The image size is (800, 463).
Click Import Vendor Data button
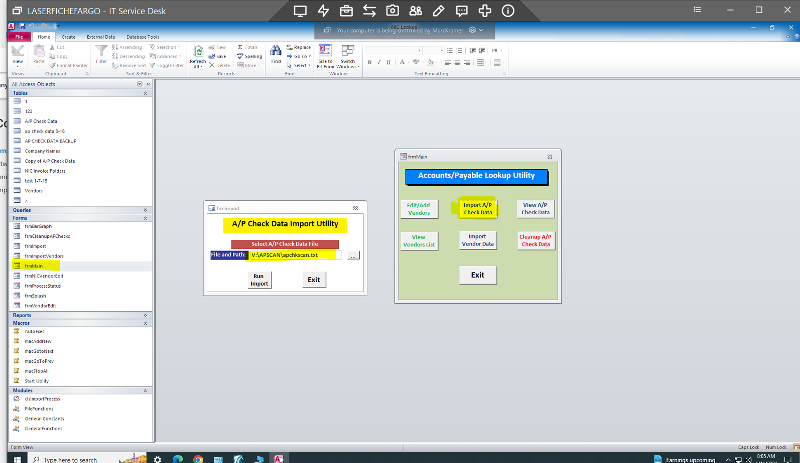pyautogui.click(x=478, y=240)
